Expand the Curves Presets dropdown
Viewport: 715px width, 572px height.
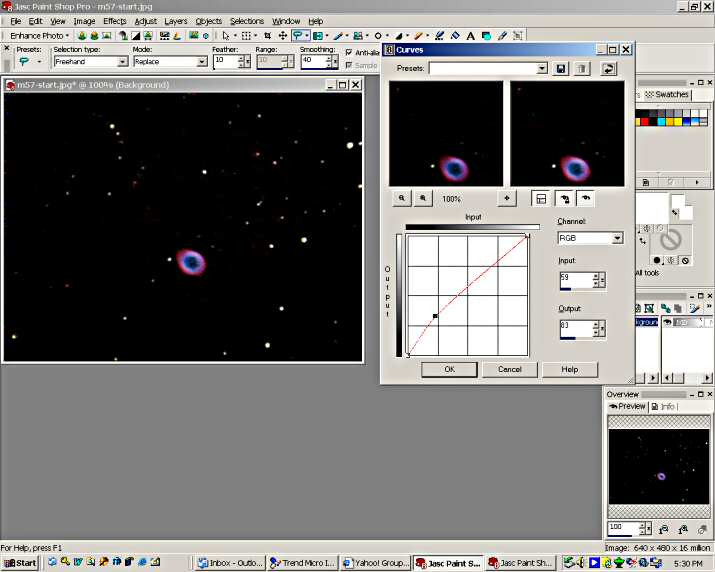542,69
